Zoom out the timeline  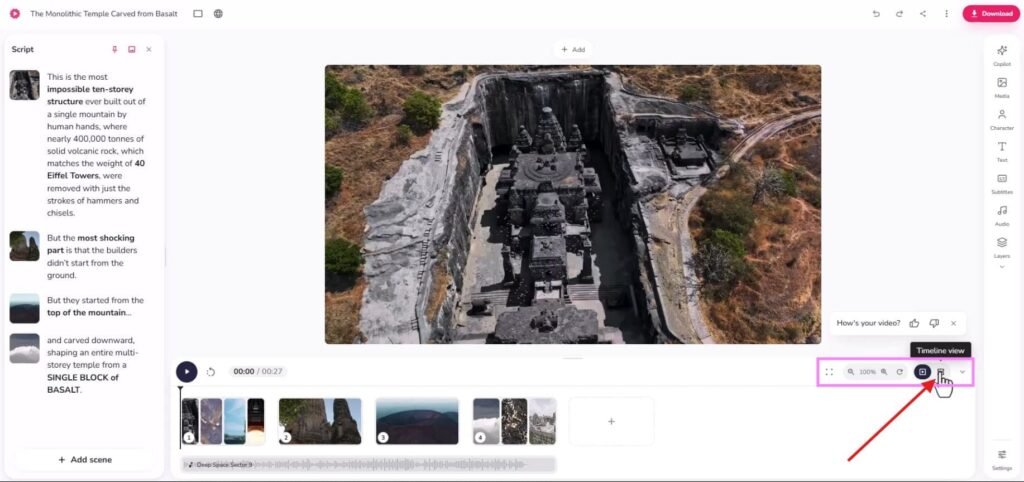tap(851, 372)
